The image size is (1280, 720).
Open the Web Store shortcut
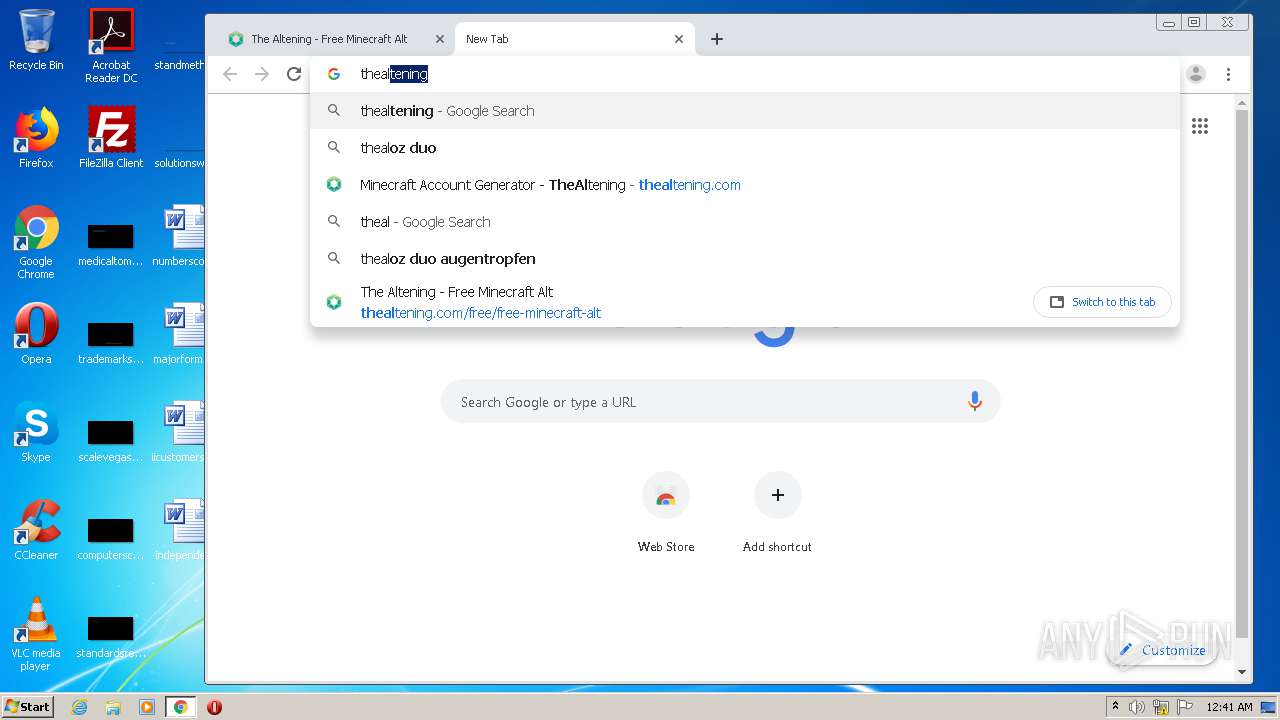tap(666, 512)
